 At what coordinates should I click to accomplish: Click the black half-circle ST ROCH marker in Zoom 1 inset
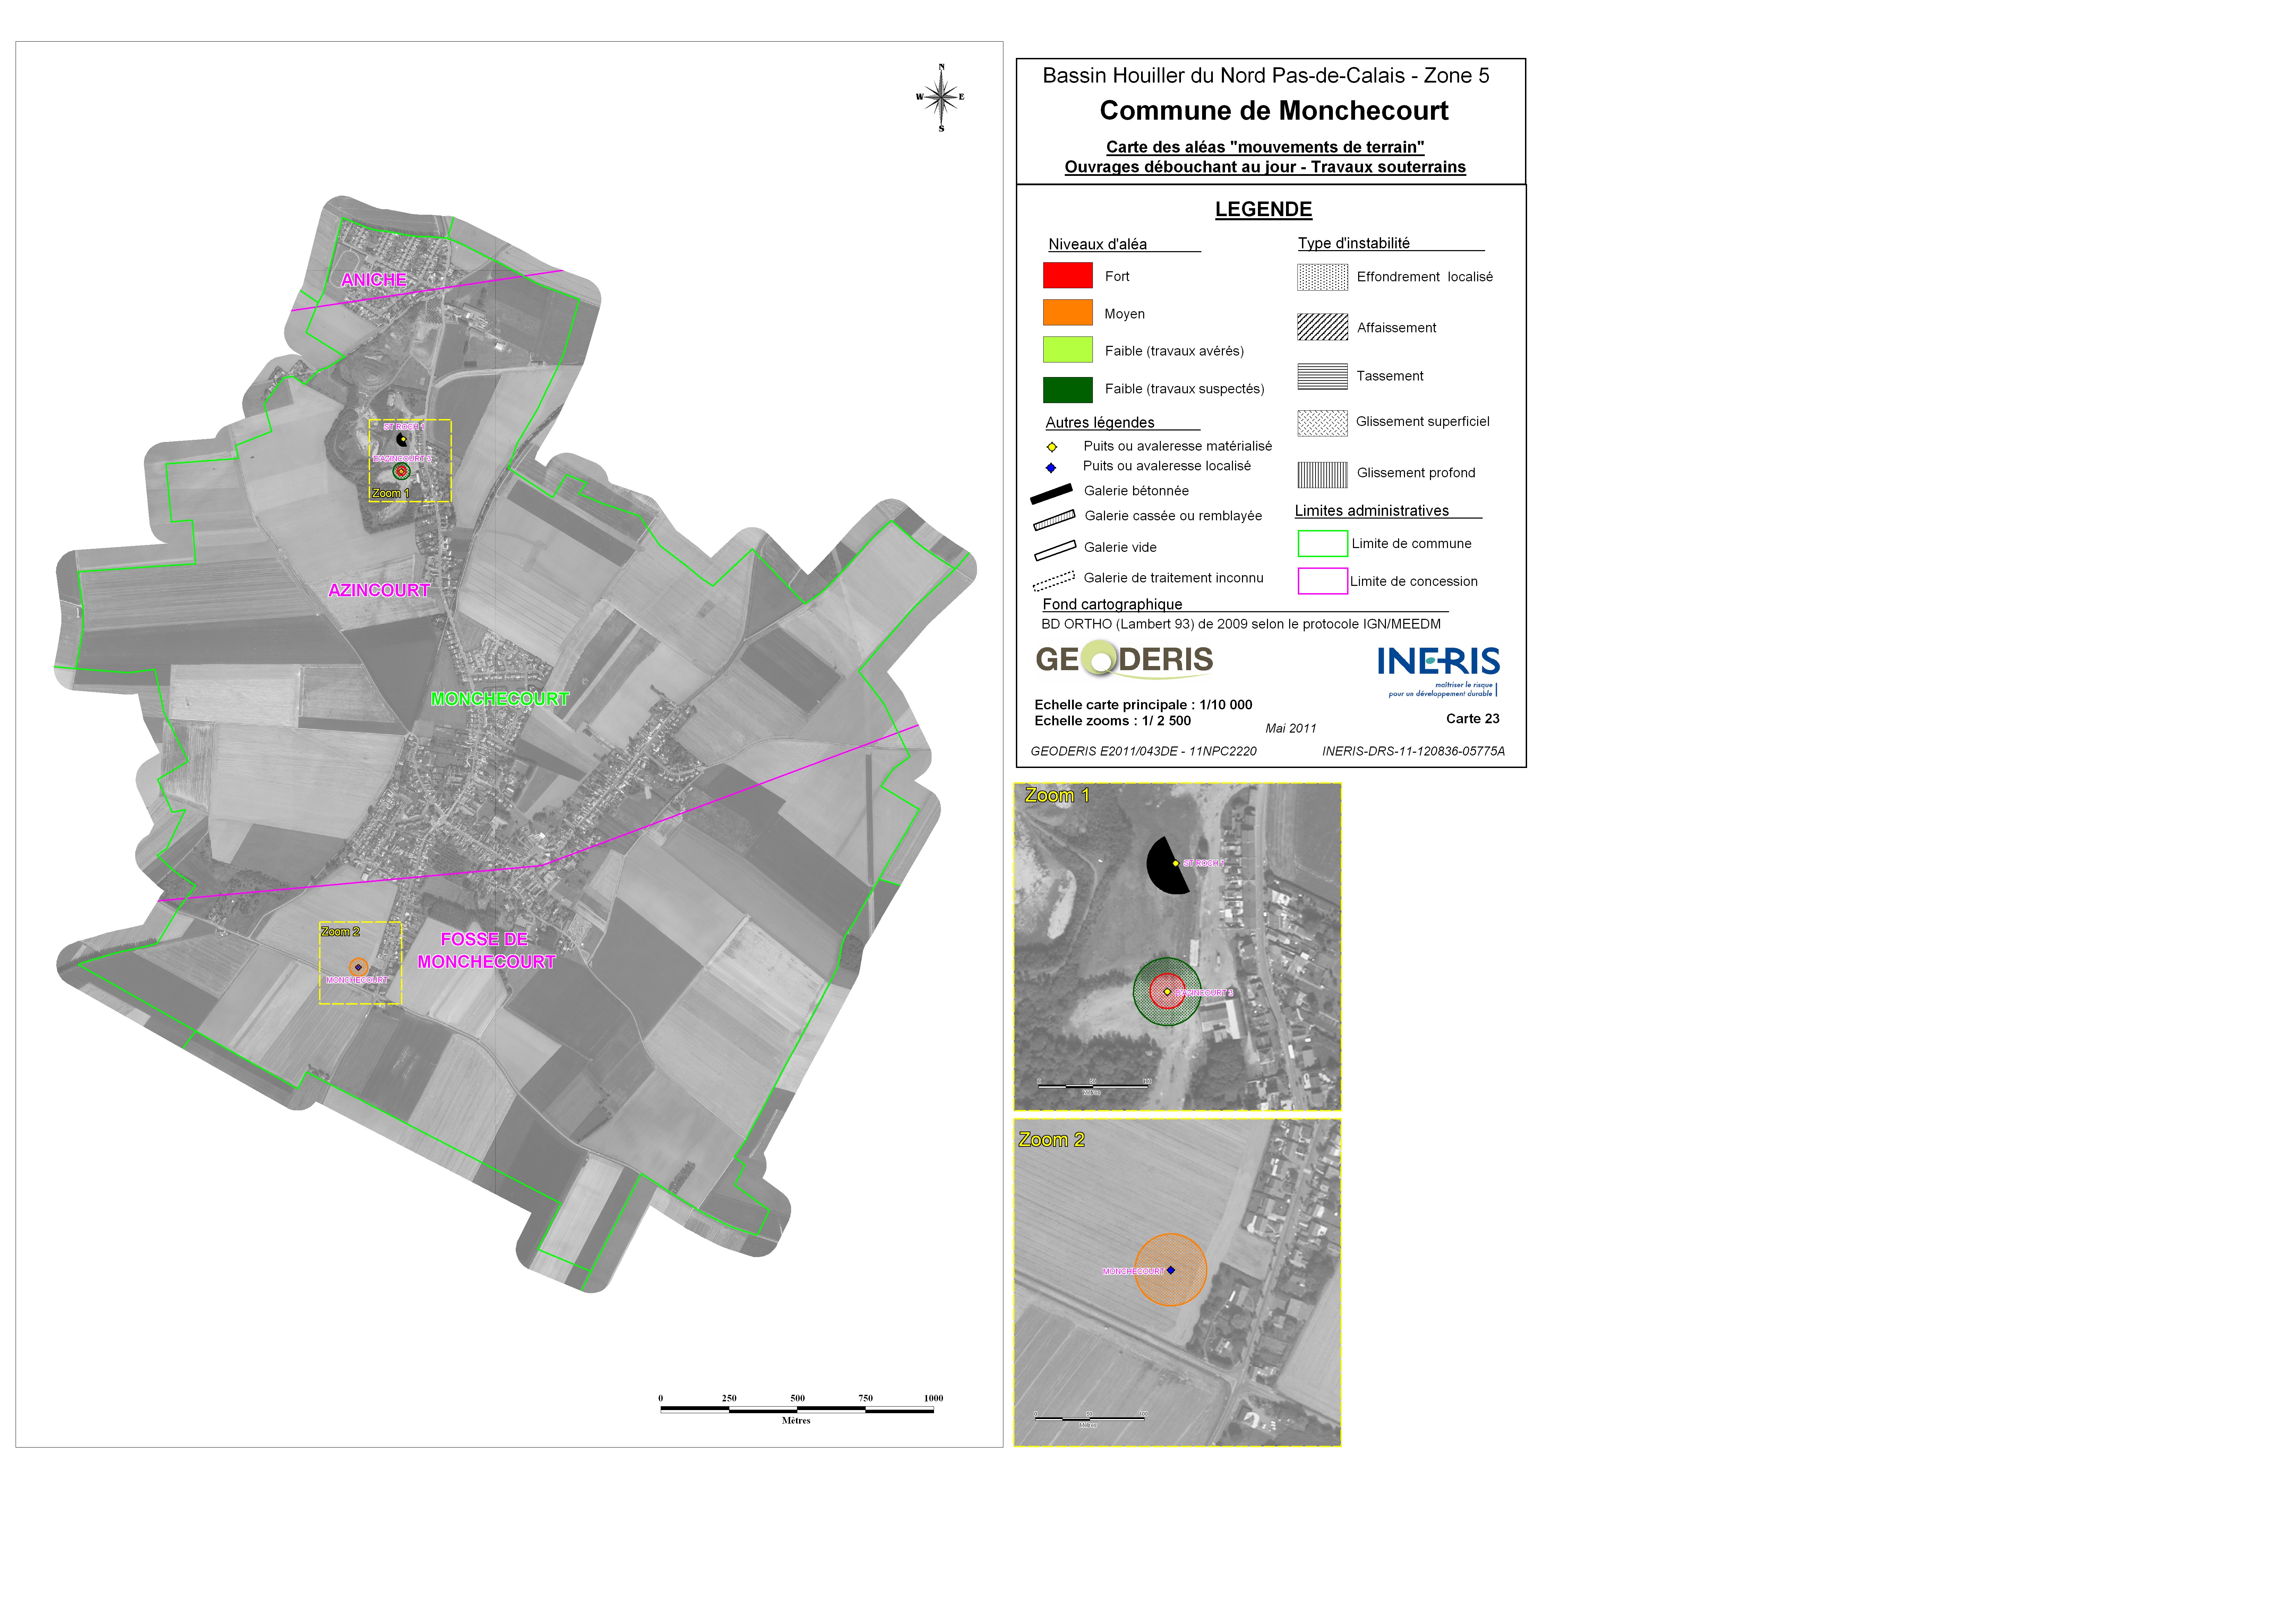pyautogui.click(x=1168, y=865)
